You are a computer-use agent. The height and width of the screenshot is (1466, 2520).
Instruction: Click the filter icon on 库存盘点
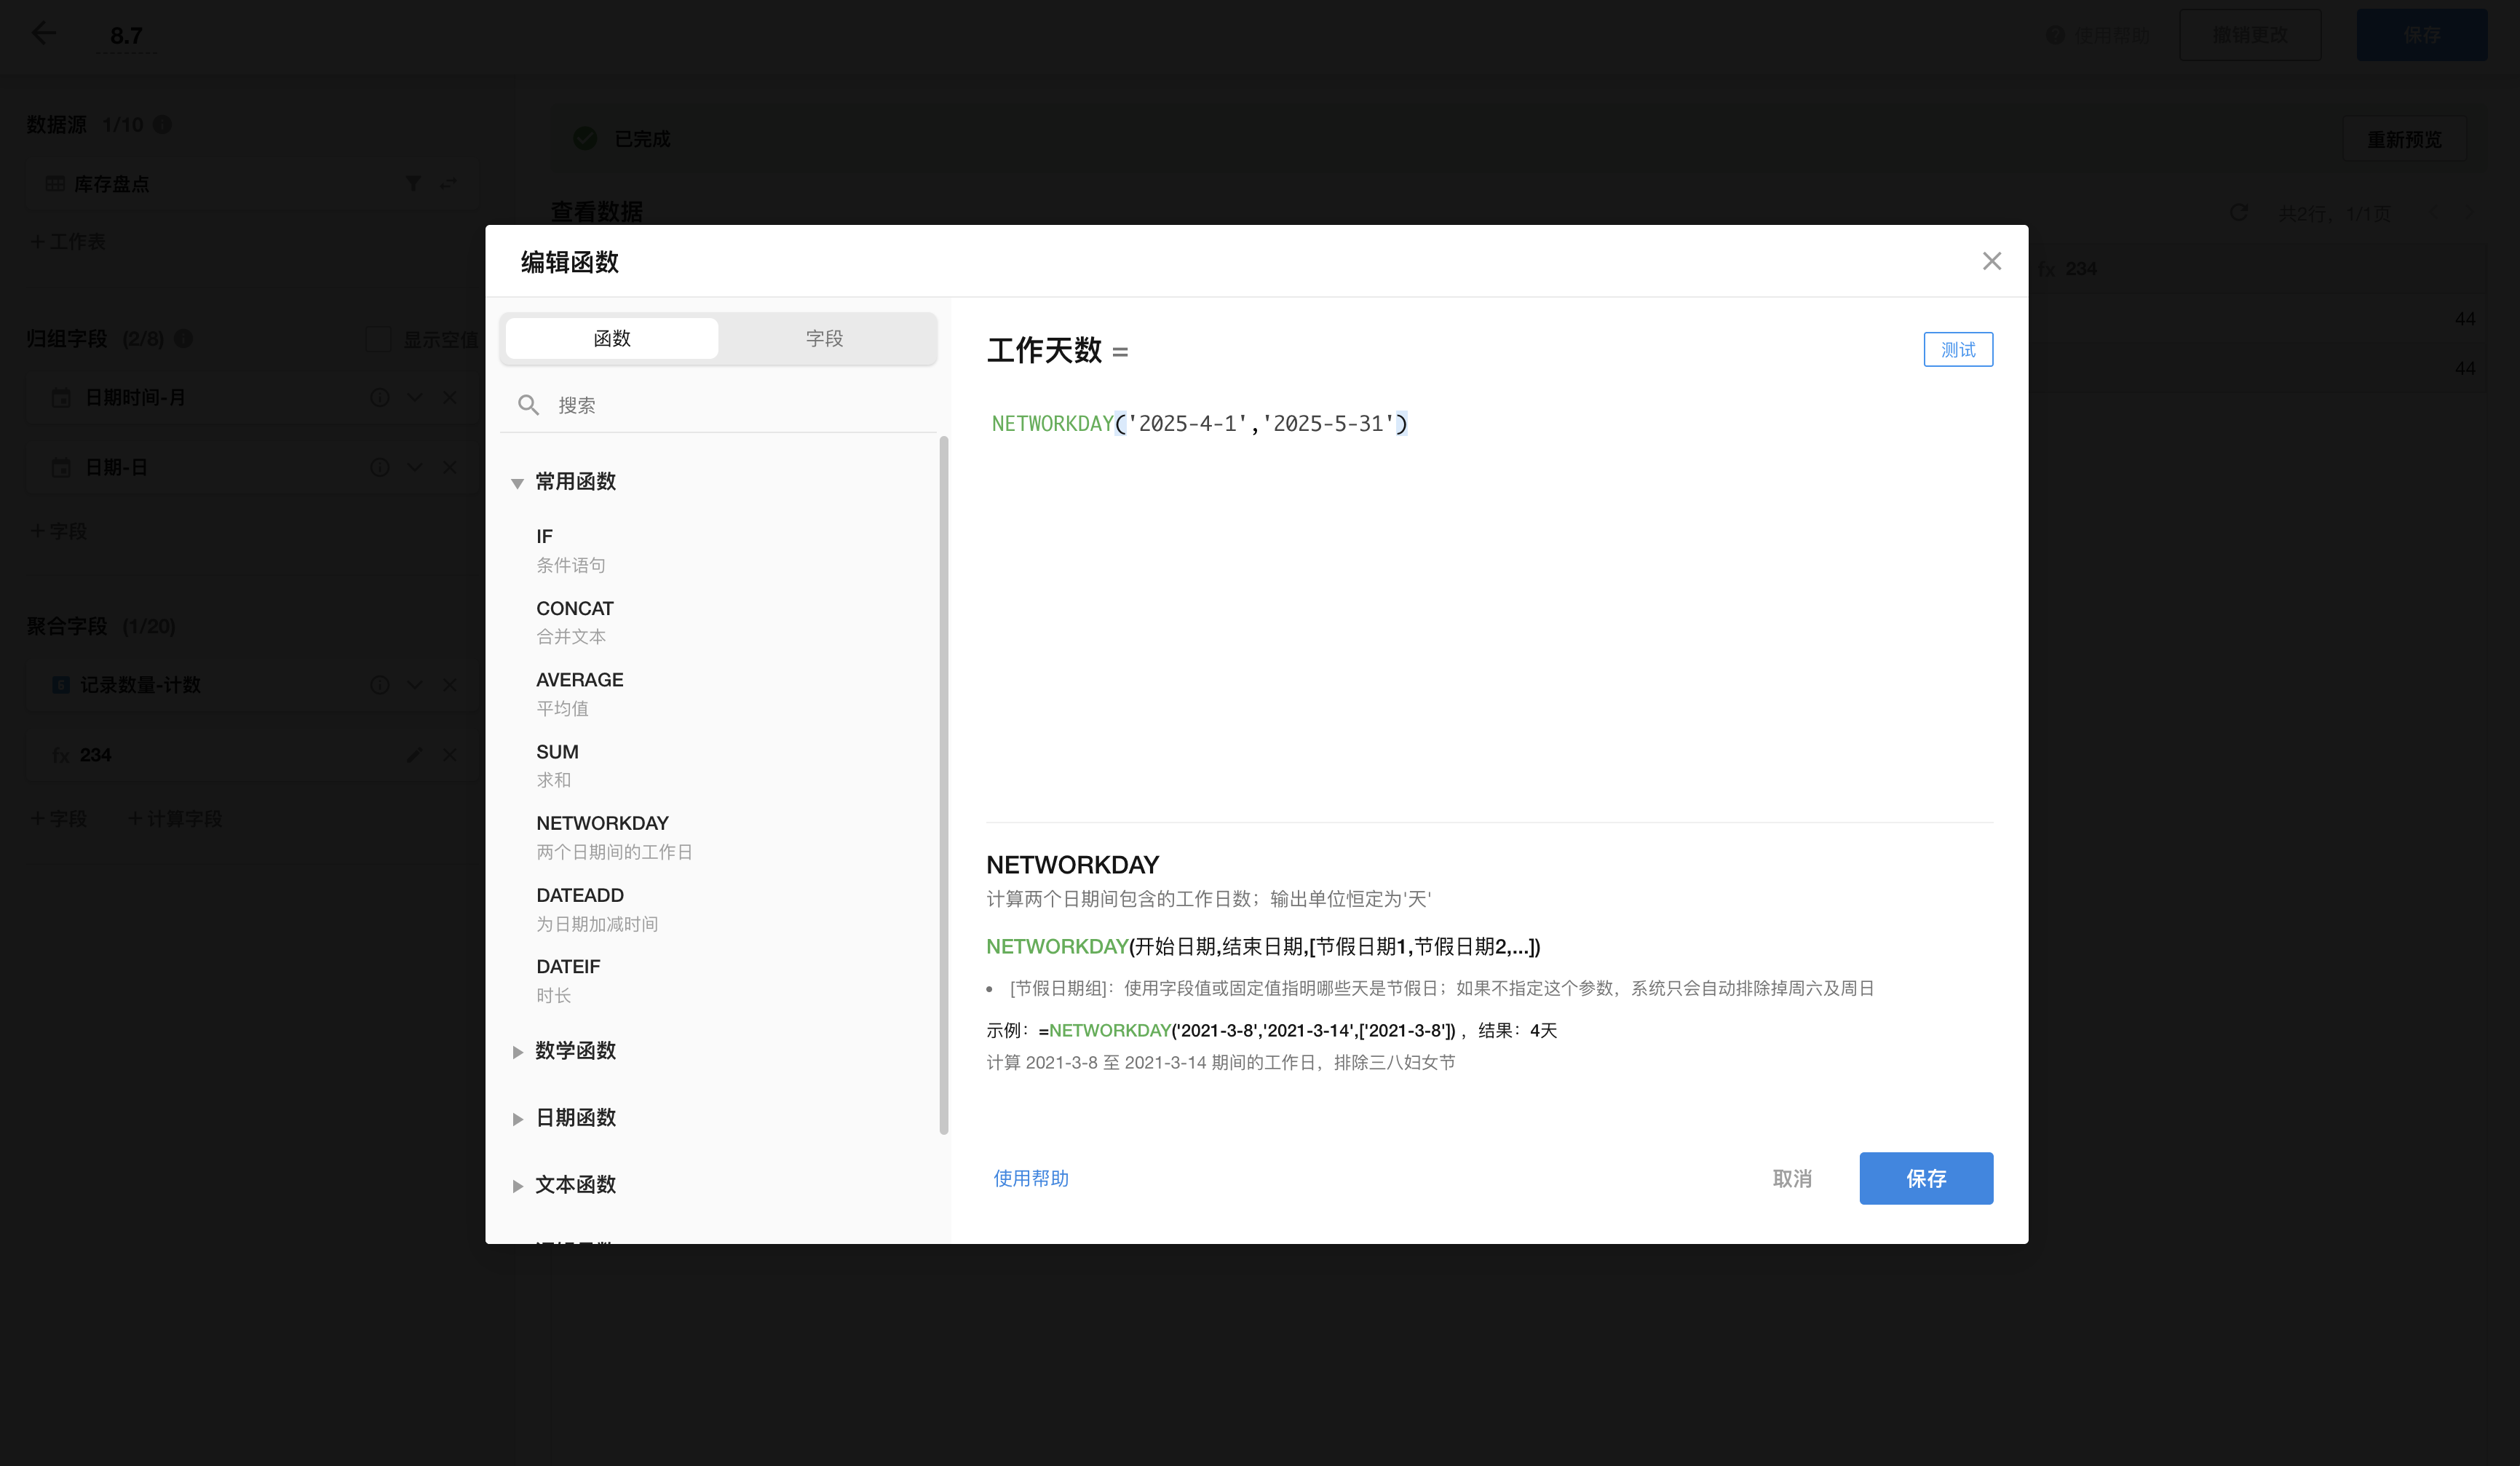click(413, 183)
